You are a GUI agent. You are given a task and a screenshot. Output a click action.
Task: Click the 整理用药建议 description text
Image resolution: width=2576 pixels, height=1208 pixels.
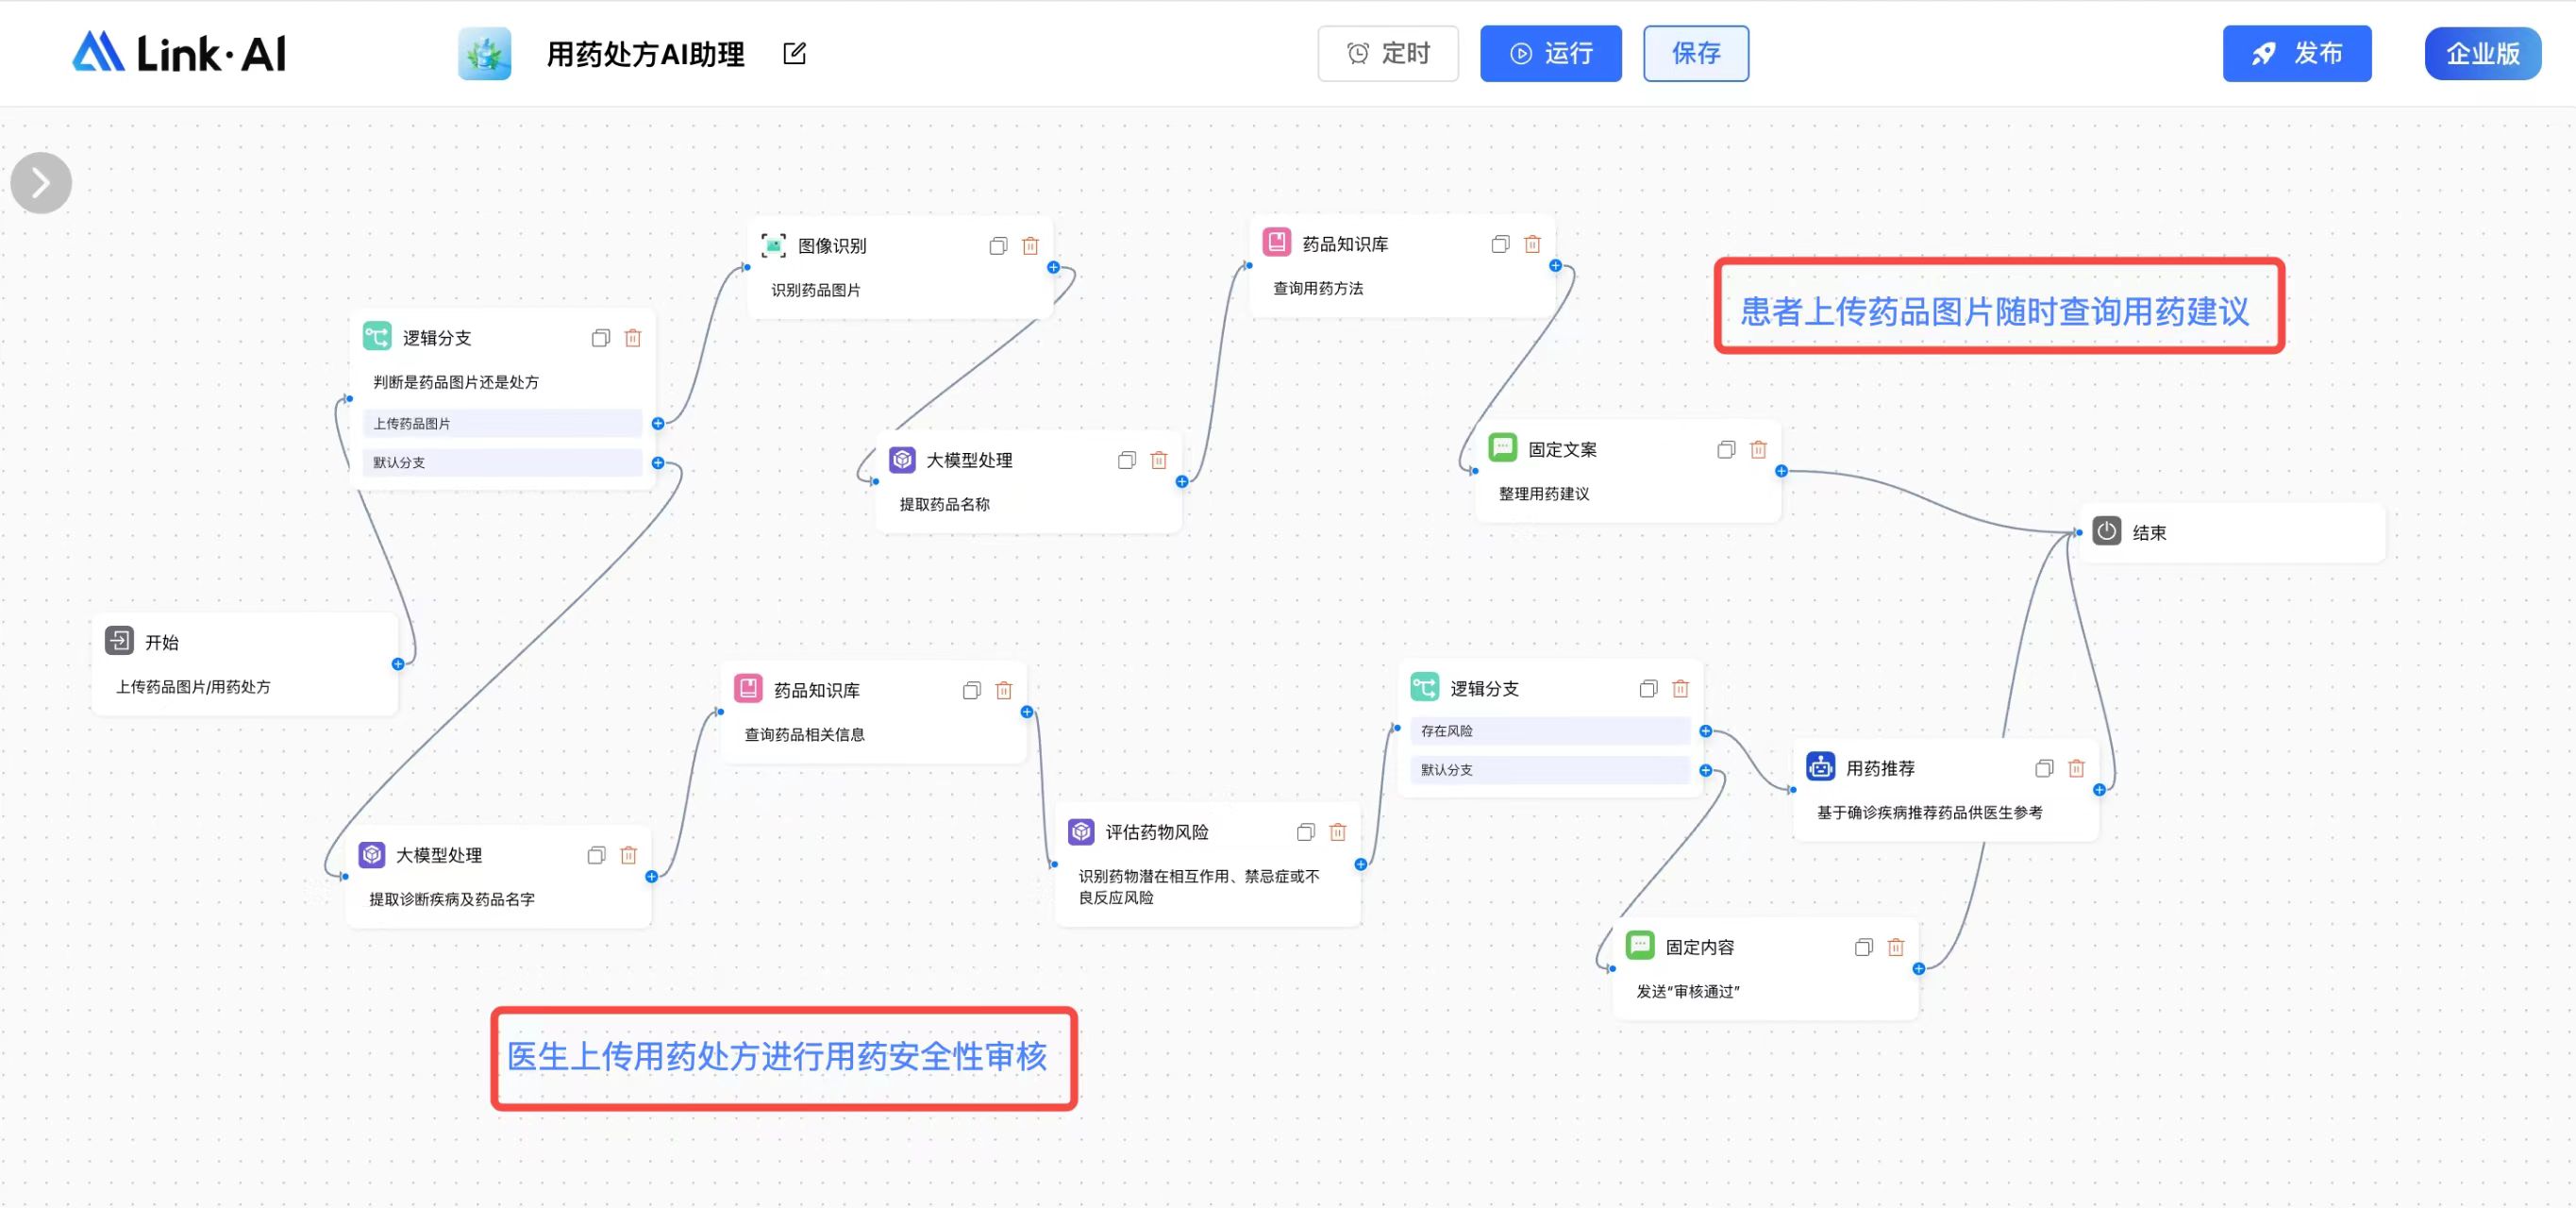[1544, 495]
